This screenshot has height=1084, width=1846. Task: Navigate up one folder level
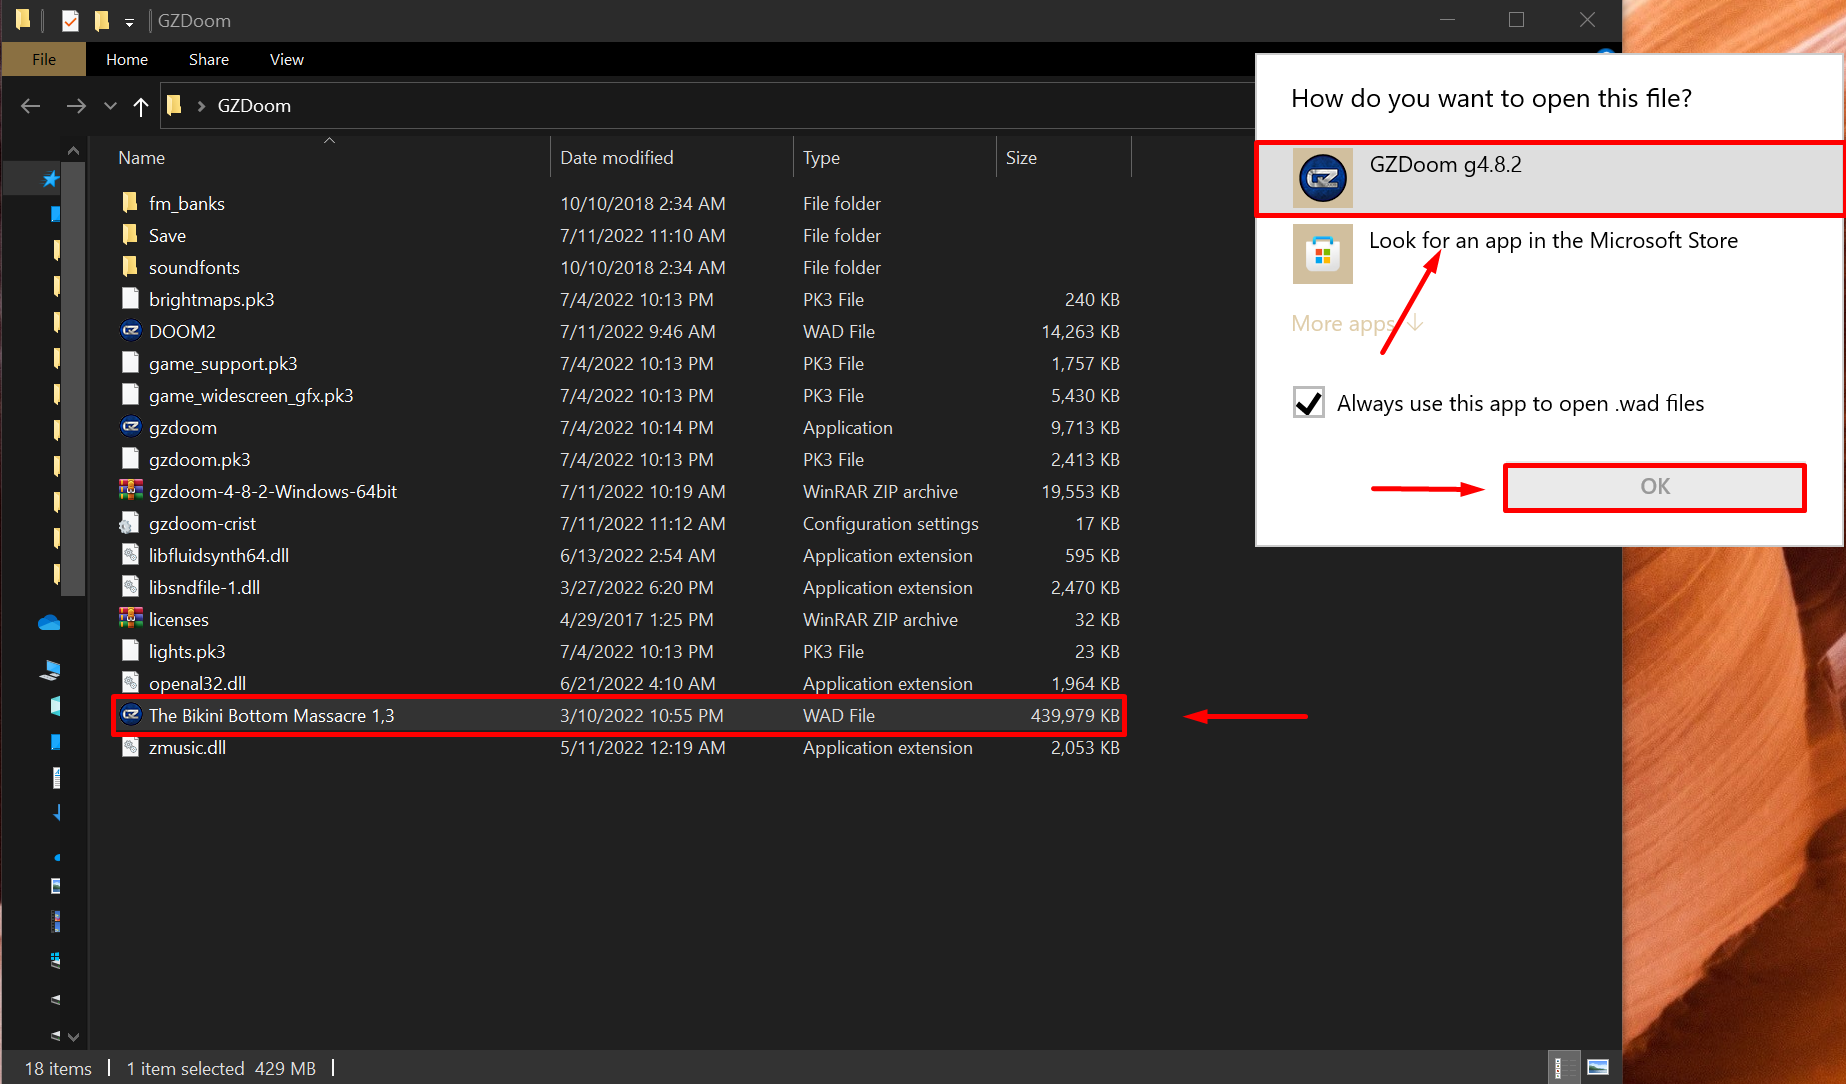[141, 106]
